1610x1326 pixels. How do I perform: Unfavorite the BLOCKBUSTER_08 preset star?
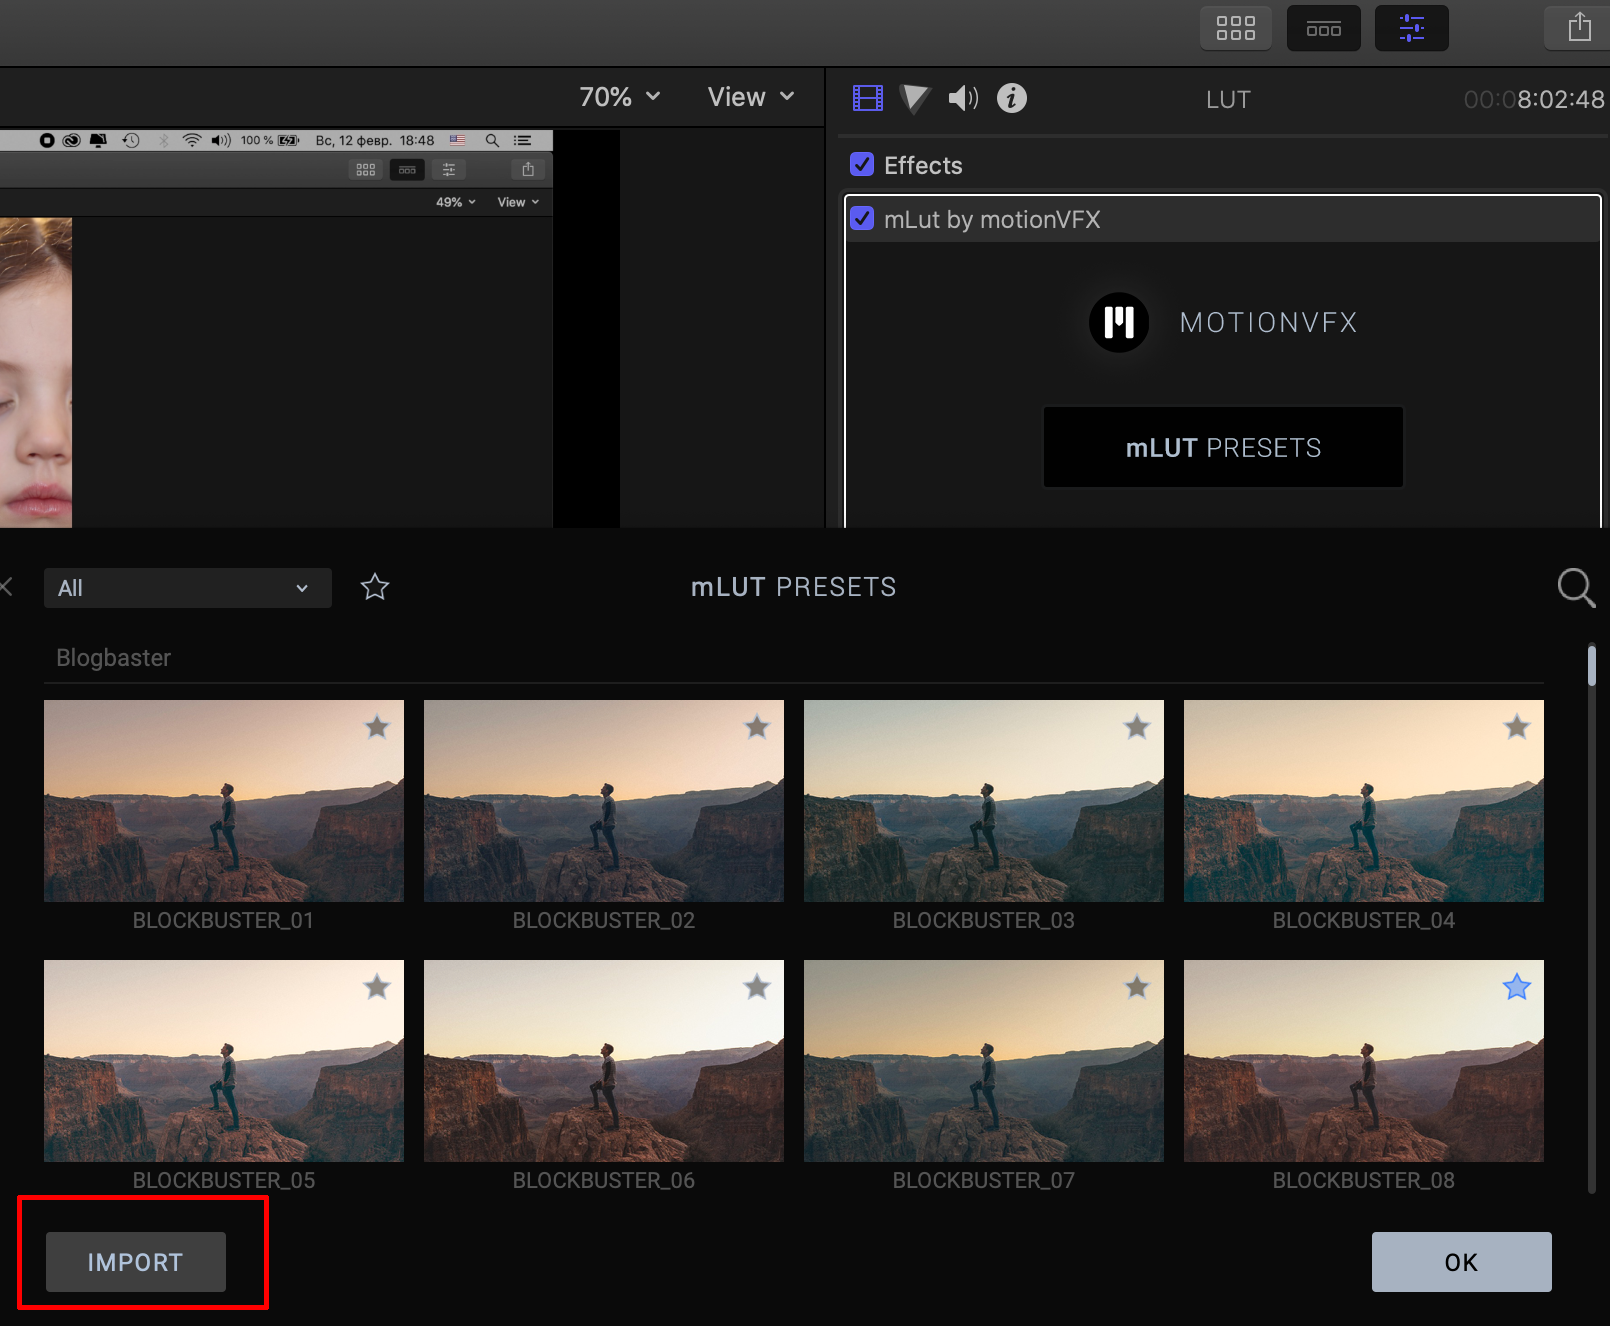click(x=1516, y=987)
